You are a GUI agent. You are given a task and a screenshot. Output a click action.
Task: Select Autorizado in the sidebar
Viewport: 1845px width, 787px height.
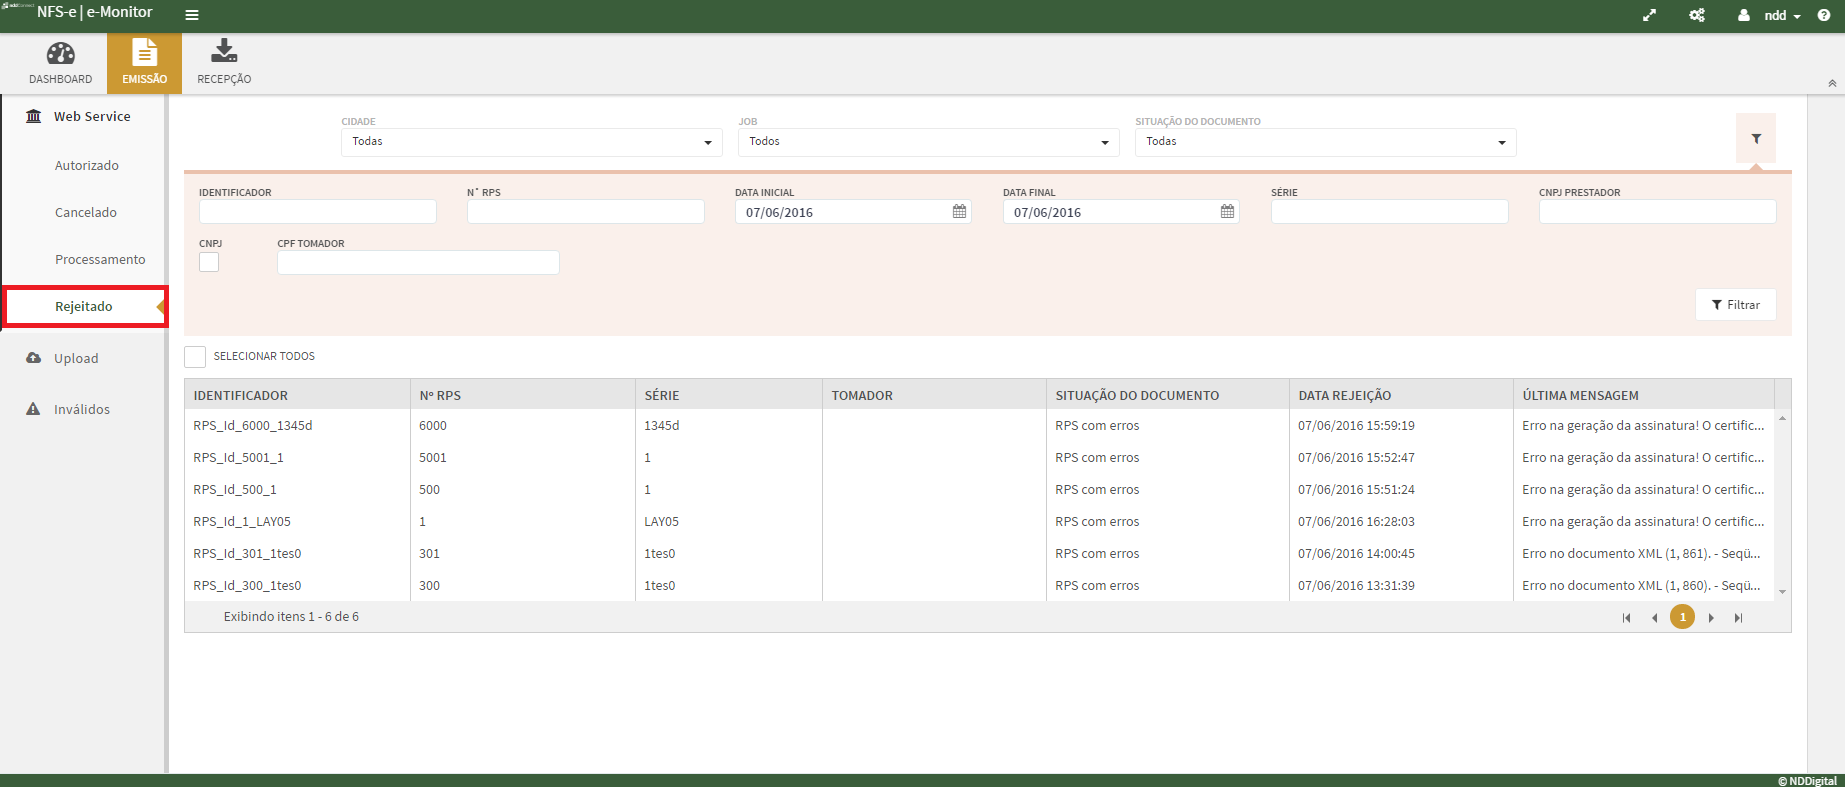pyautogui.click(x=87, y=166)
